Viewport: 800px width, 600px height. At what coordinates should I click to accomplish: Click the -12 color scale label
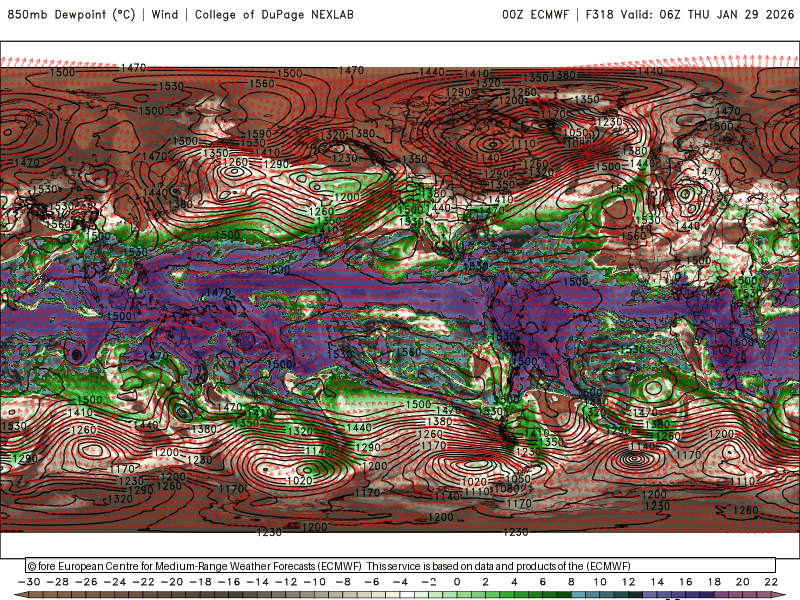coord(286,582)
